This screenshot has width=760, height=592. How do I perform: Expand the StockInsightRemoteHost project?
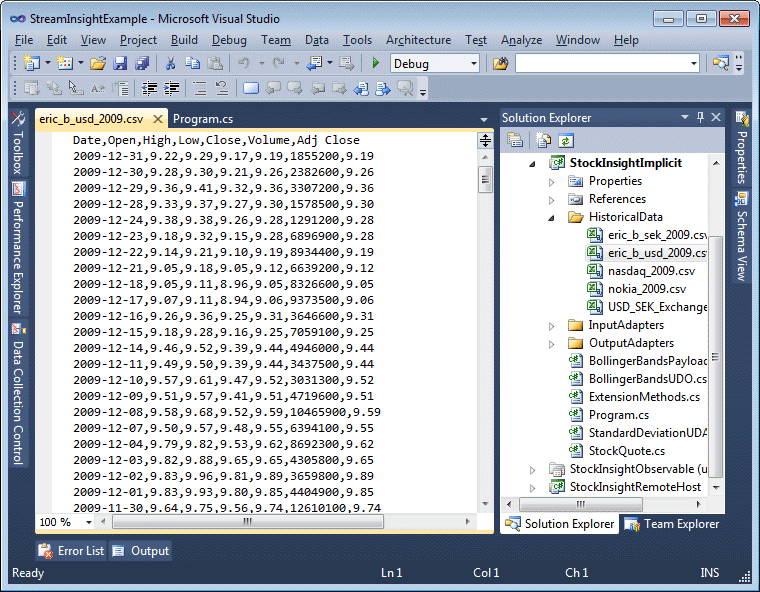coord(533,488)
